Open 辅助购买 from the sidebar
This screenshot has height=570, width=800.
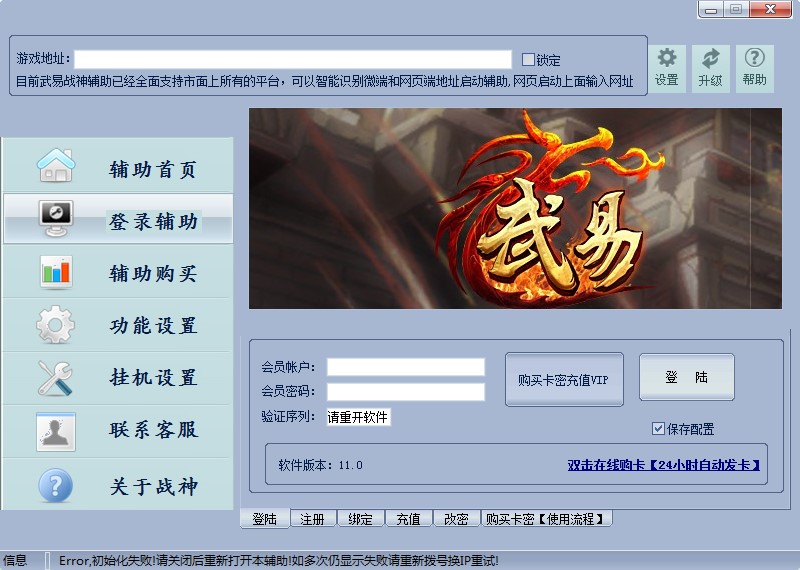(x=118, y=272)
